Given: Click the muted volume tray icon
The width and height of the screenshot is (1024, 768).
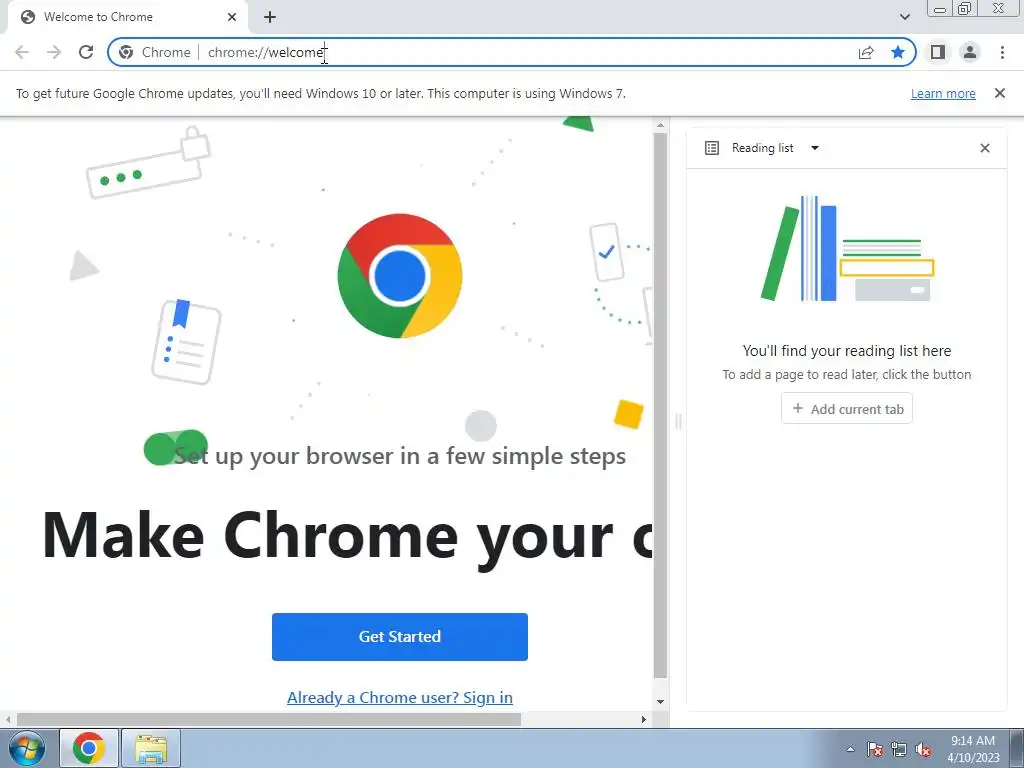Looking at the screenshot, I should click(x=923, y=749).
